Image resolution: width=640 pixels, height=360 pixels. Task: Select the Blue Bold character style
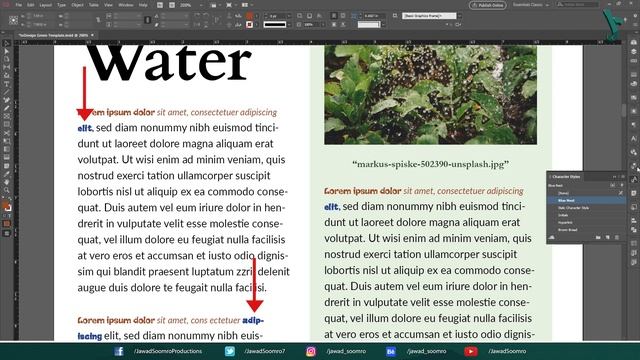click(x=585, y=200)
